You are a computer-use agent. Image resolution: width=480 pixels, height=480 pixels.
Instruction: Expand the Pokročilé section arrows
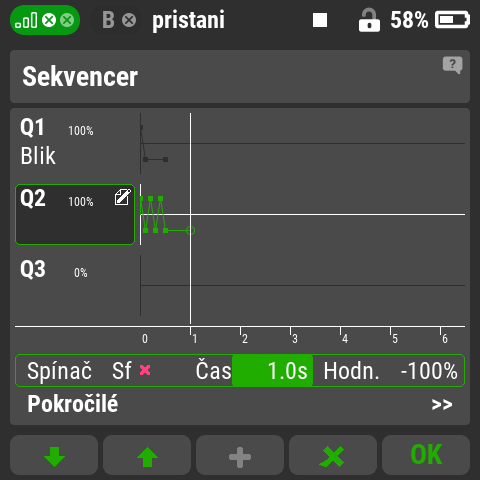pyautogui.click(x=442, y=404)
